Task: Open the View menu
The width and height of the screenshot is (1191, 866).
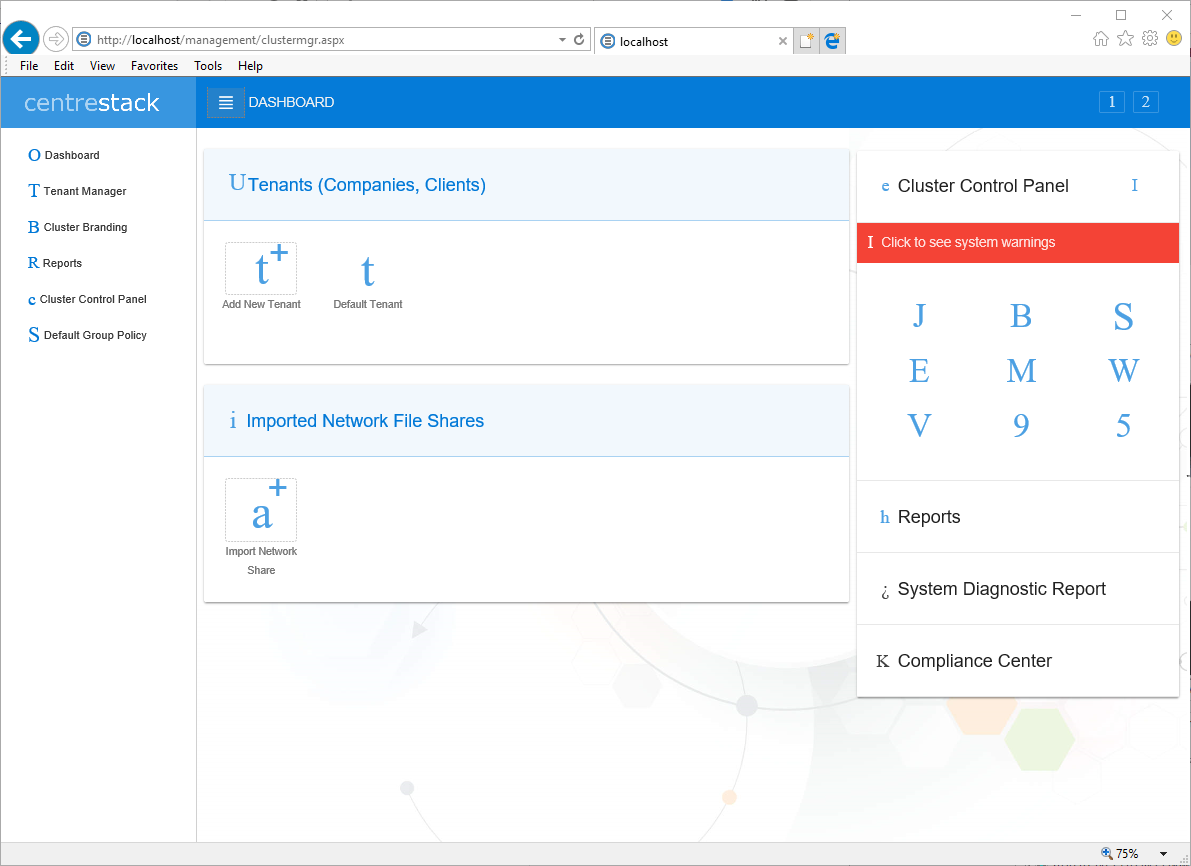Action: coord(103,66)
